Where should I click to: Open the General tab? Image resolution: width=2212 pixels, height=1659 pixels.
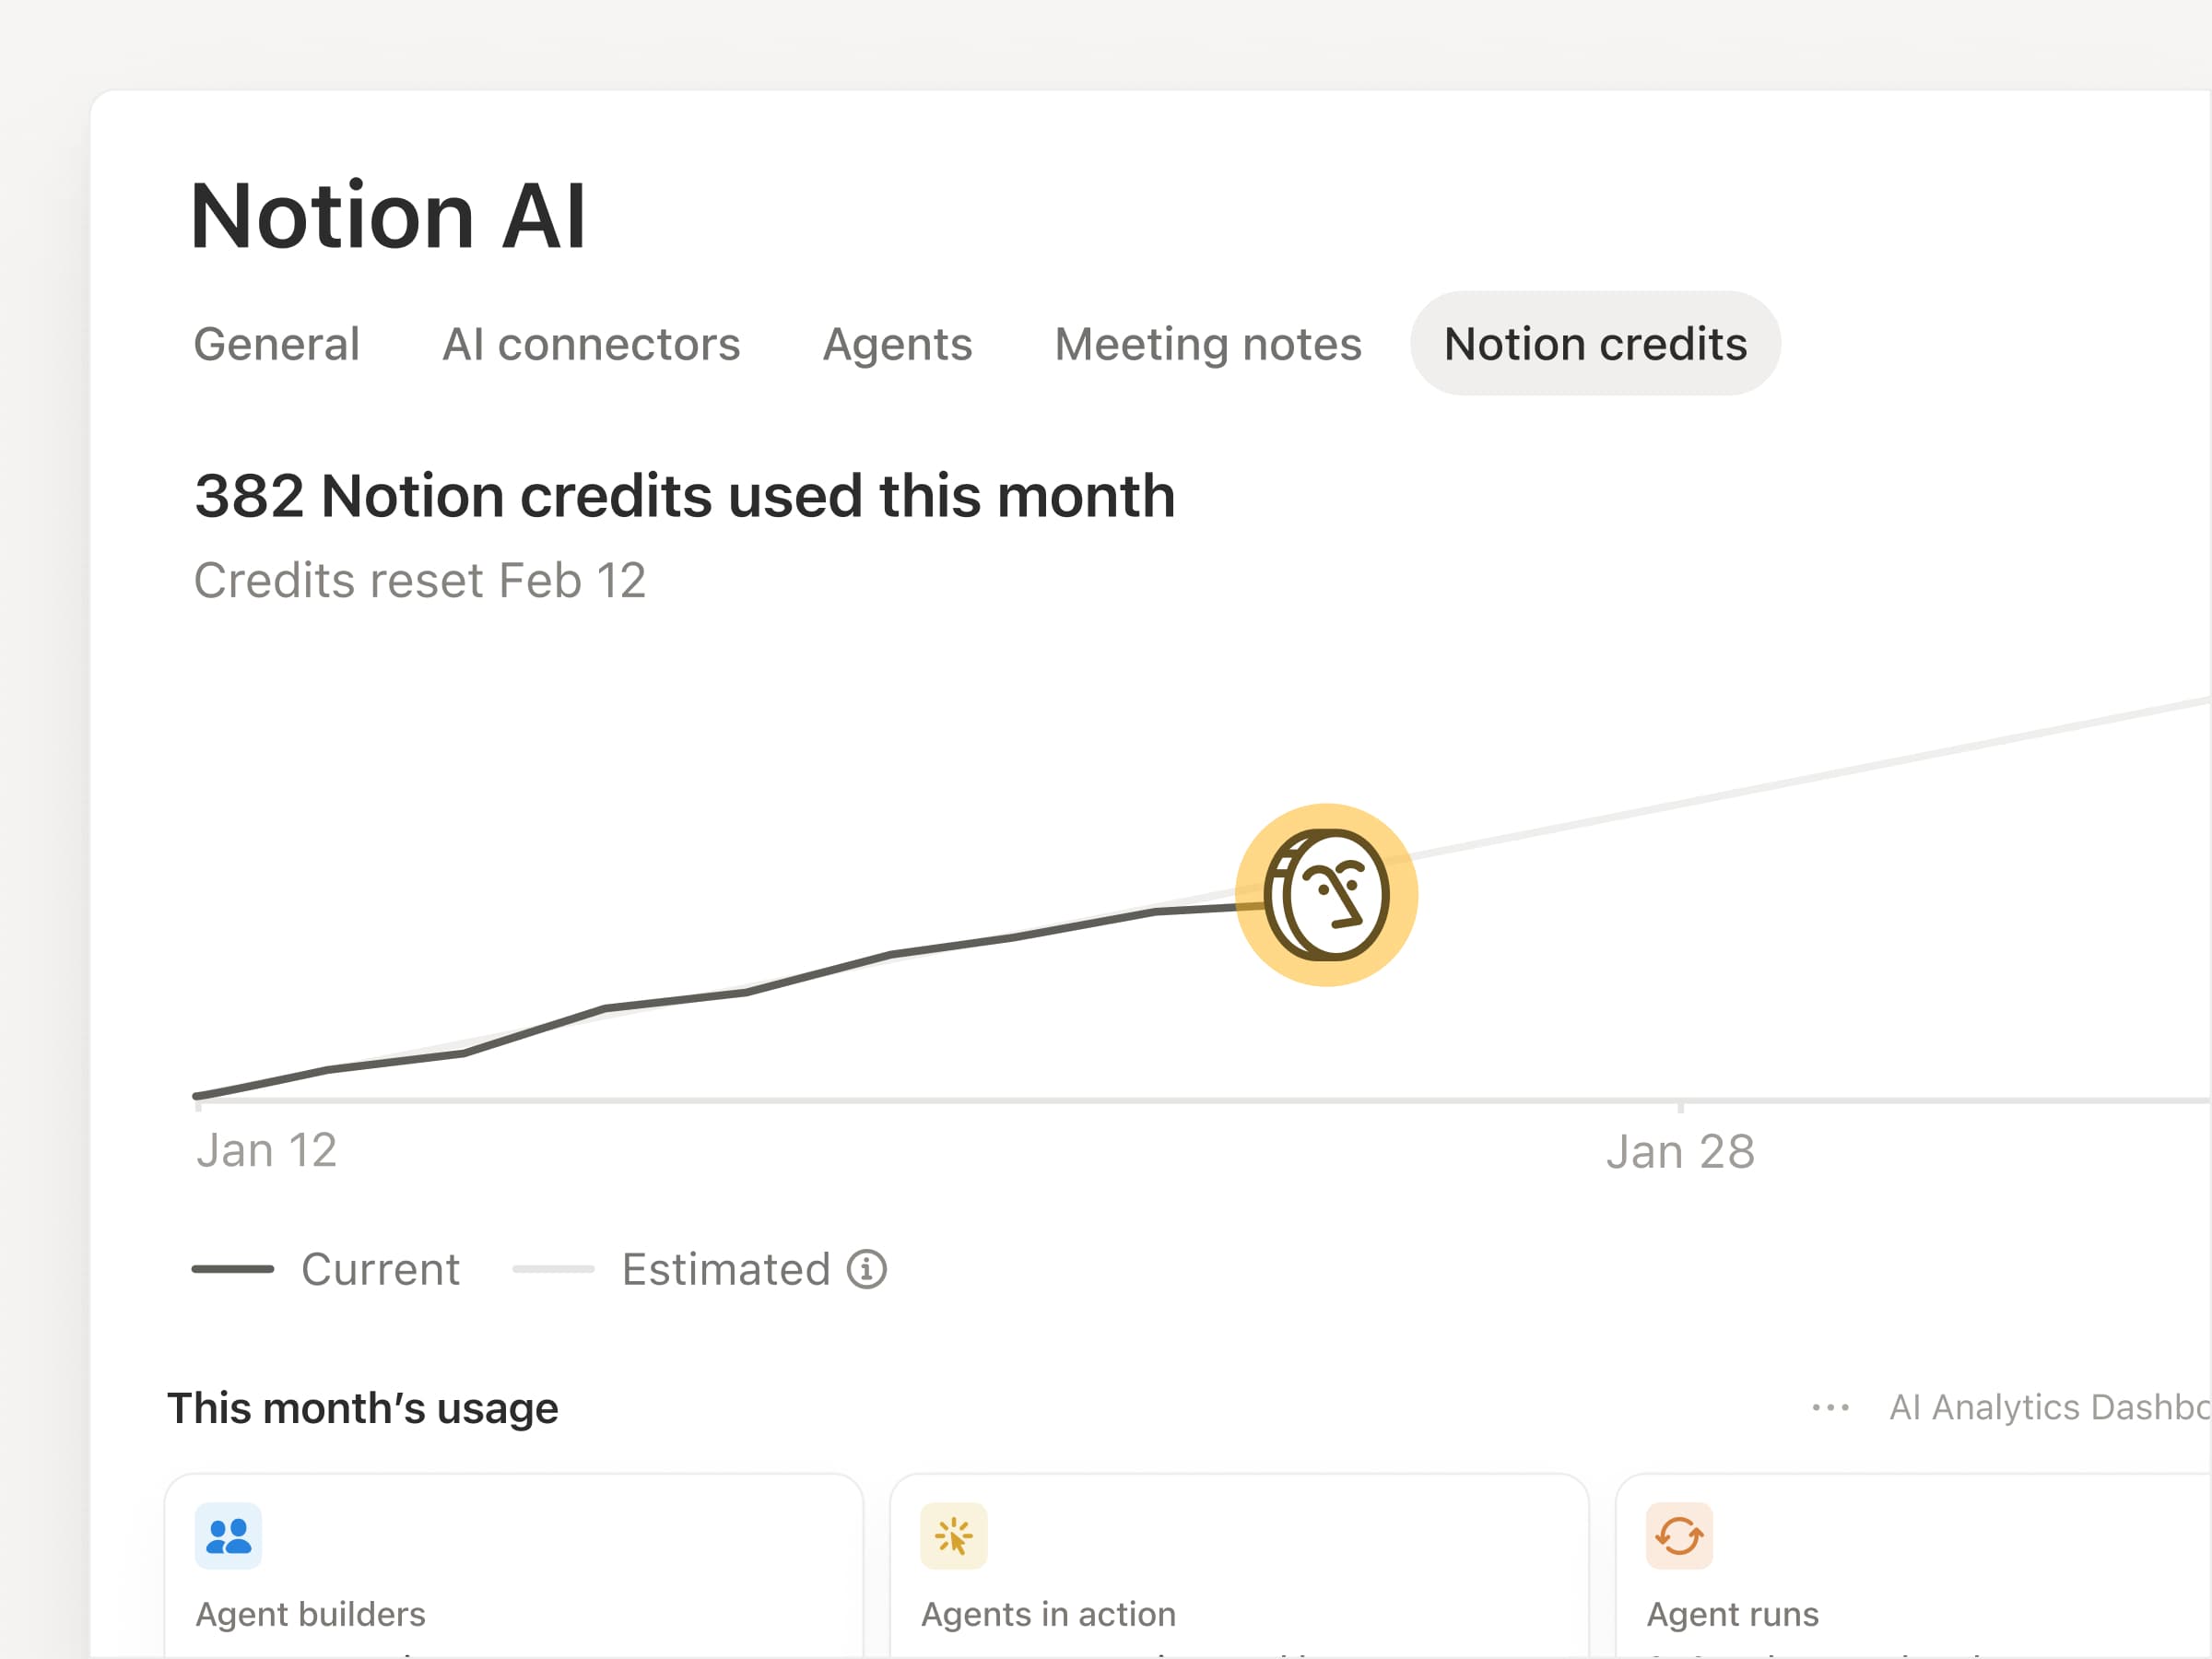pyautogui.click(x=276, y=344)
